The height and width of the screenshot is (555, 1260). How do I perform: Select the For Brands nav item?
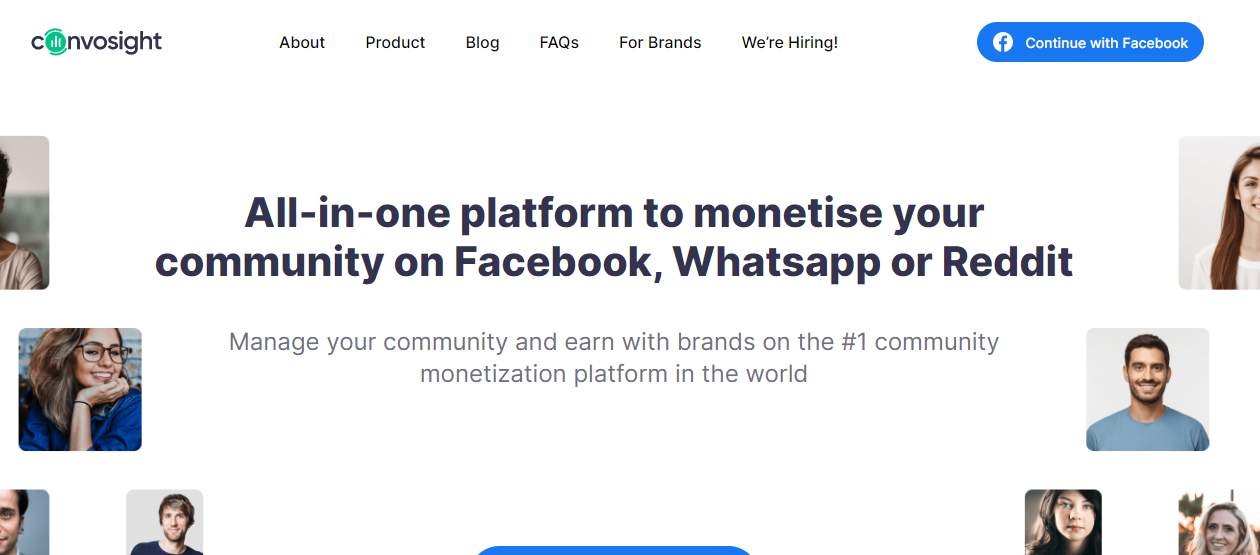pos(660,42)
